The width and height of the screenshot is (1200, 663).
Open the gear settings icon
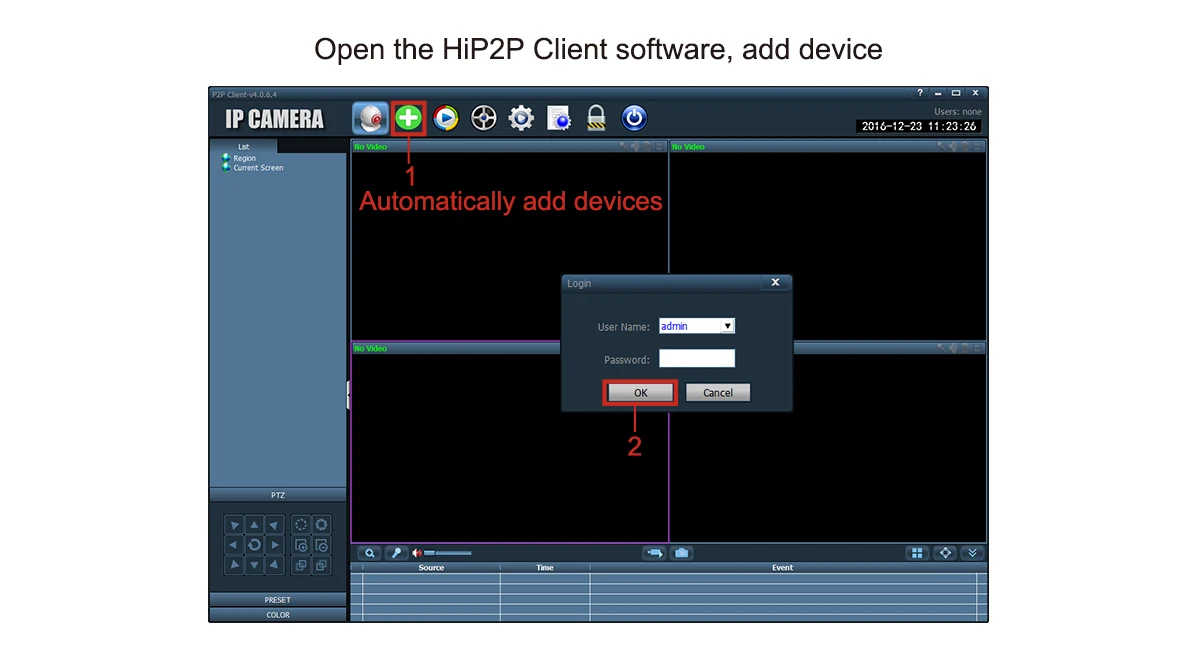521,119
